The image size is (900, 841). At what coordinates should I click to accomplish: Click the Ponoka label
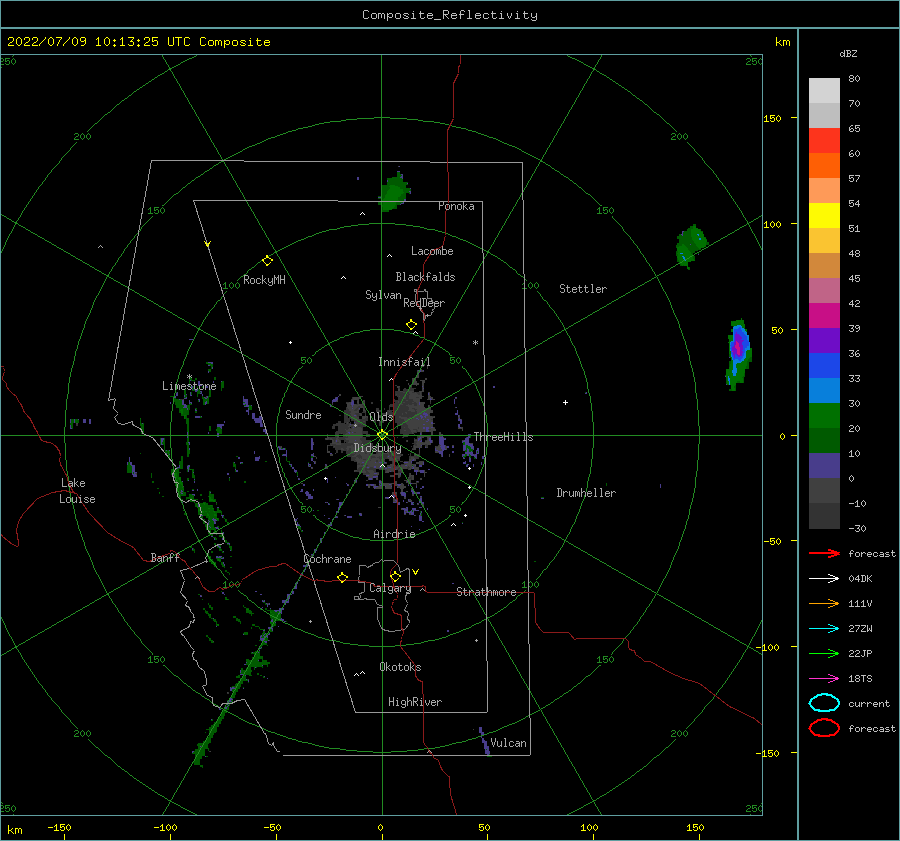(456, 206)
